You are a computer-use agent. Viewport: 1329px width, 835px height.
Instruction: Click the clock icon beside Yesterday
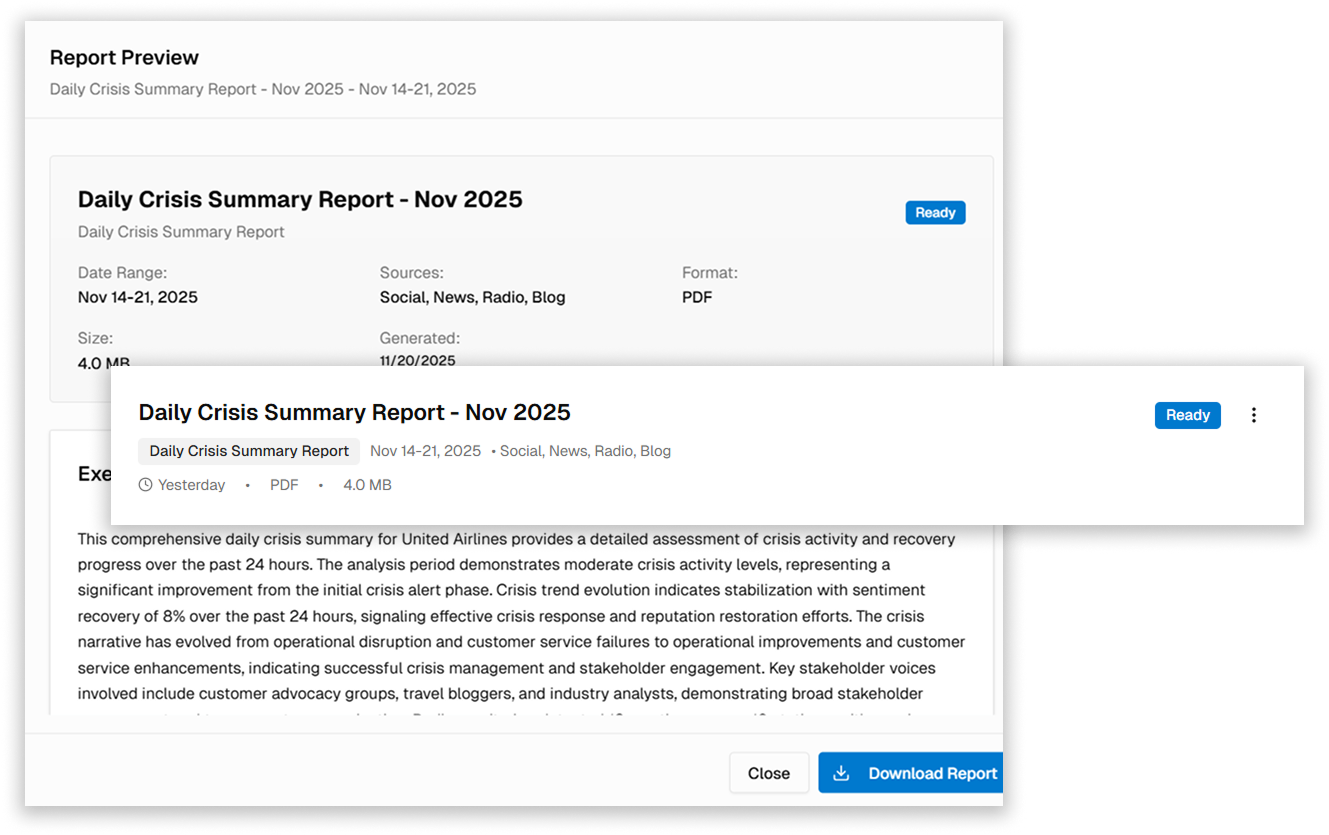[144, 484]
